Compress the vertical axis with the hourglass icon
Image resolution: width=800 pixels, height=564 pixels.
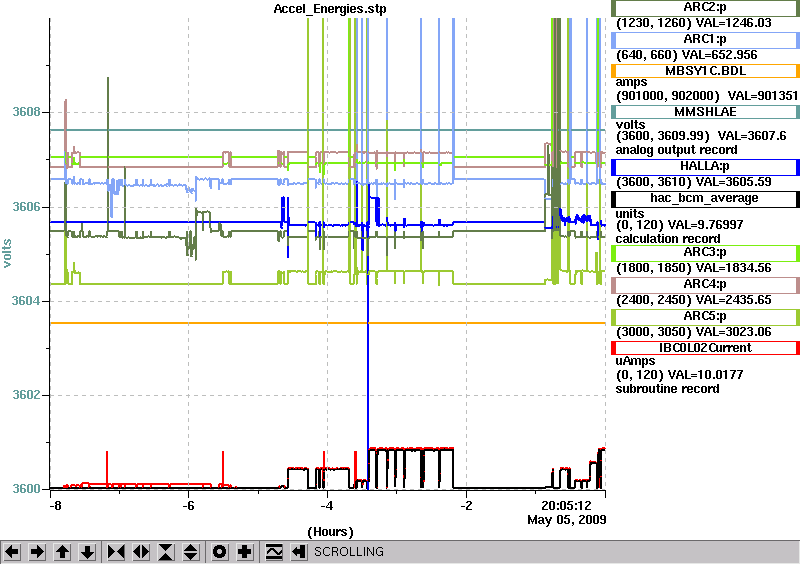click(166, 552)
